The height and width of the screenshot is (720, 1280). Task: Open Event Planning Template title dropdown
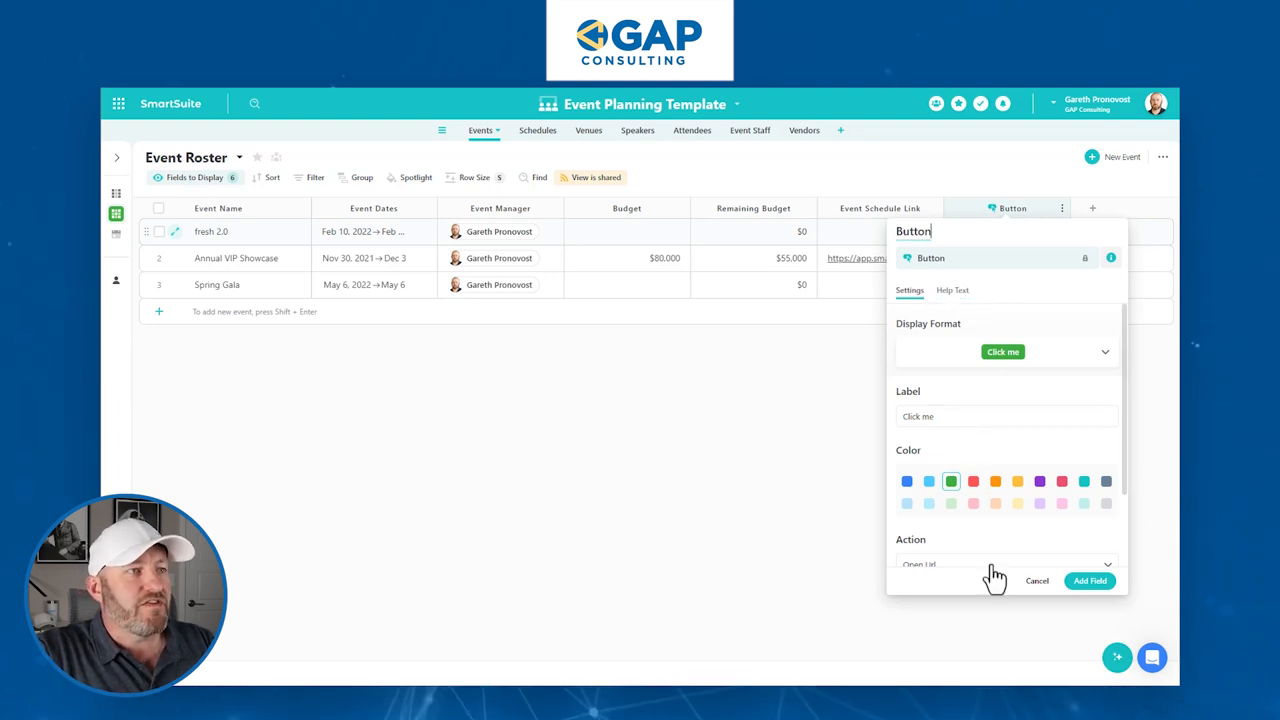pyautogui.click(x=737, y=104)
